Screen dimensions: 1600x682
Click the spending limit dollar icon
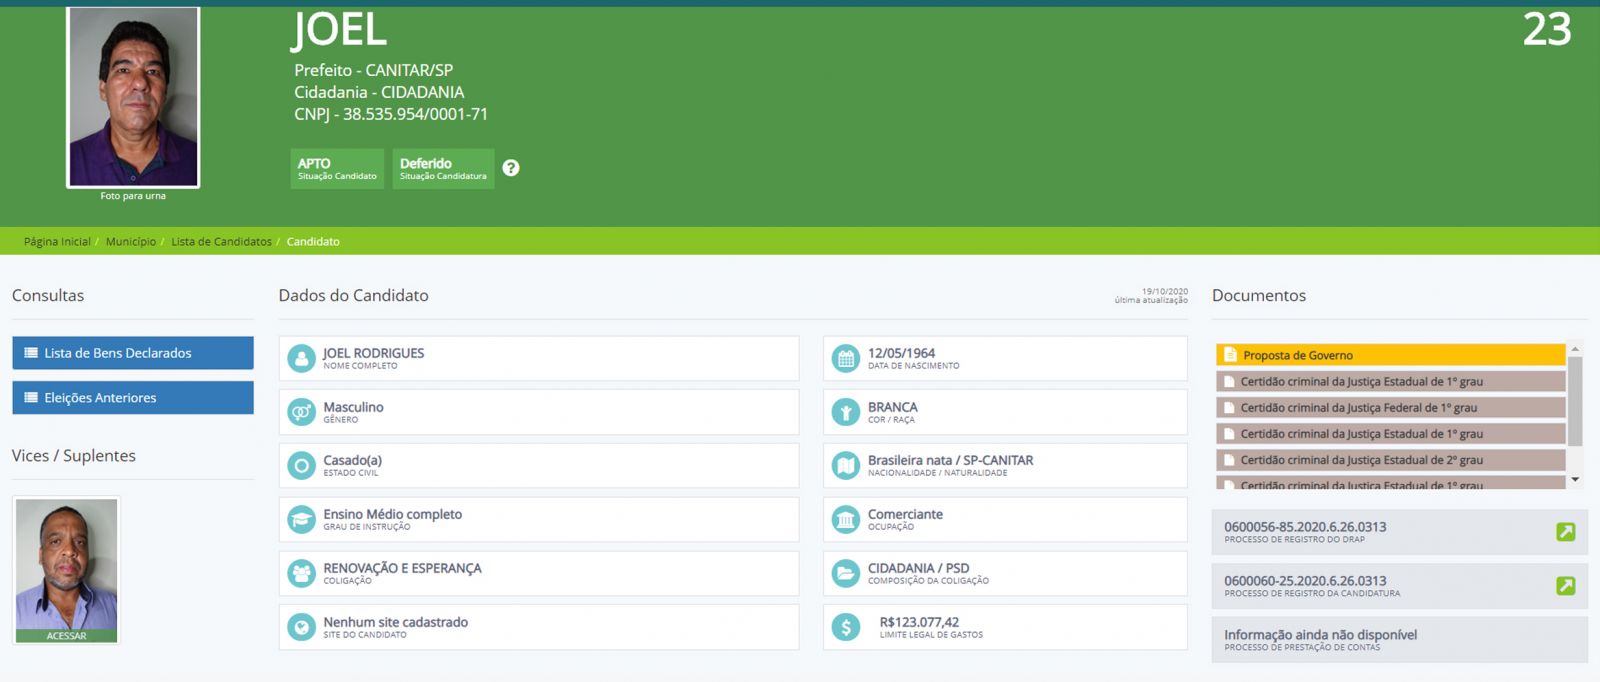click(846, 627)
